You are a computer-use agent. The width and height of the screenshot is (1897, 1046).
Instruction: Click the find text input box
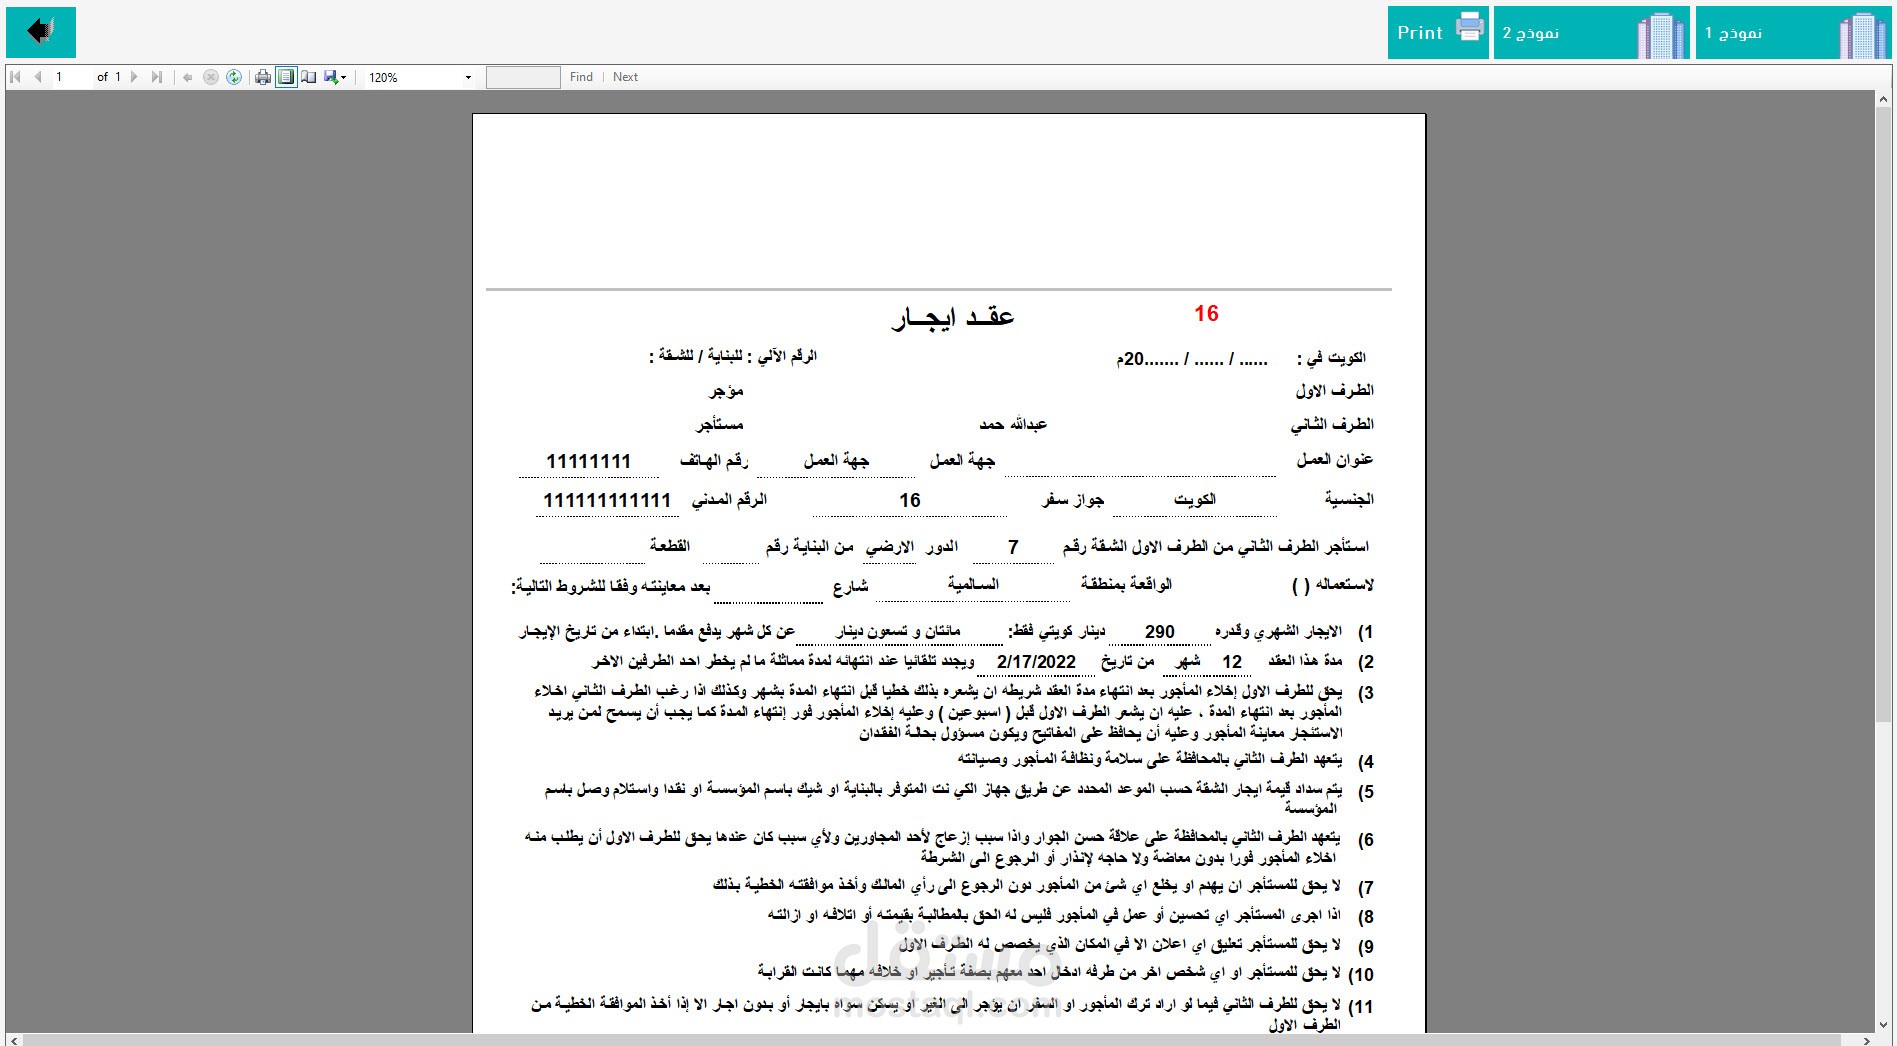click(x=523, y=77)
